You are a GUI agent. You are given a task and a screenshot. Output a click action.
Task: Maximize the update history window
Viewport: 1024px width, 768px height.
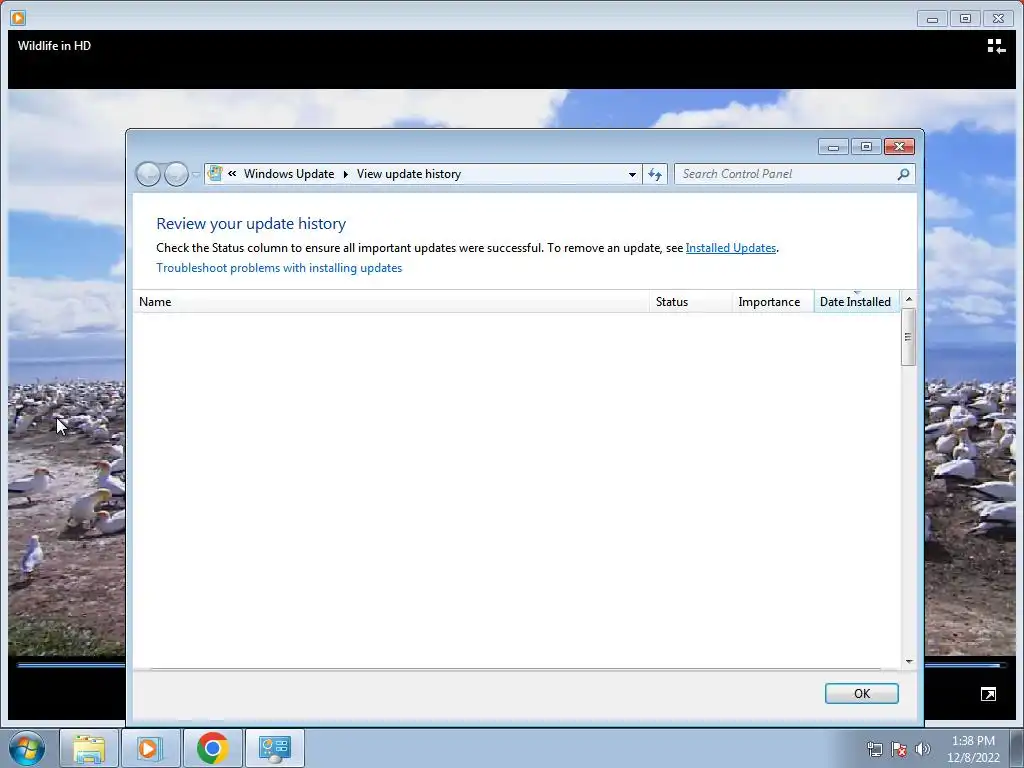pyautogui.click(x=866, y=147)
